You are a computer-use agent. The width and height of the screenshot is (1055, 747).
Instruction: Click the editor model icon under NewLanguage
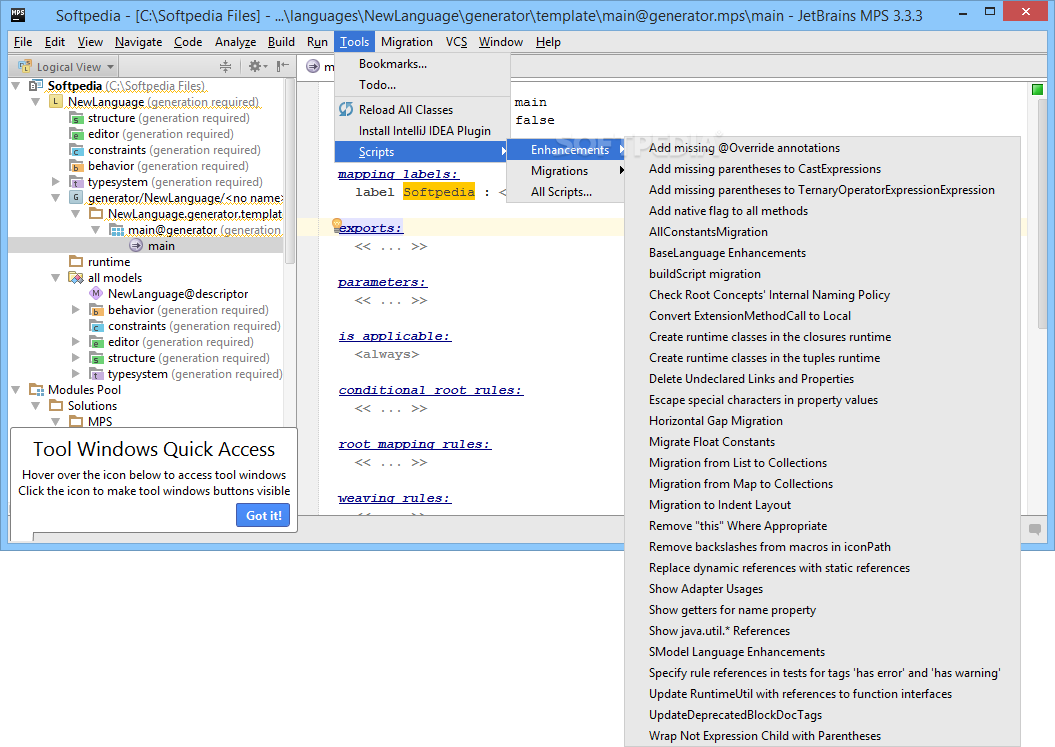coord(77,134)
